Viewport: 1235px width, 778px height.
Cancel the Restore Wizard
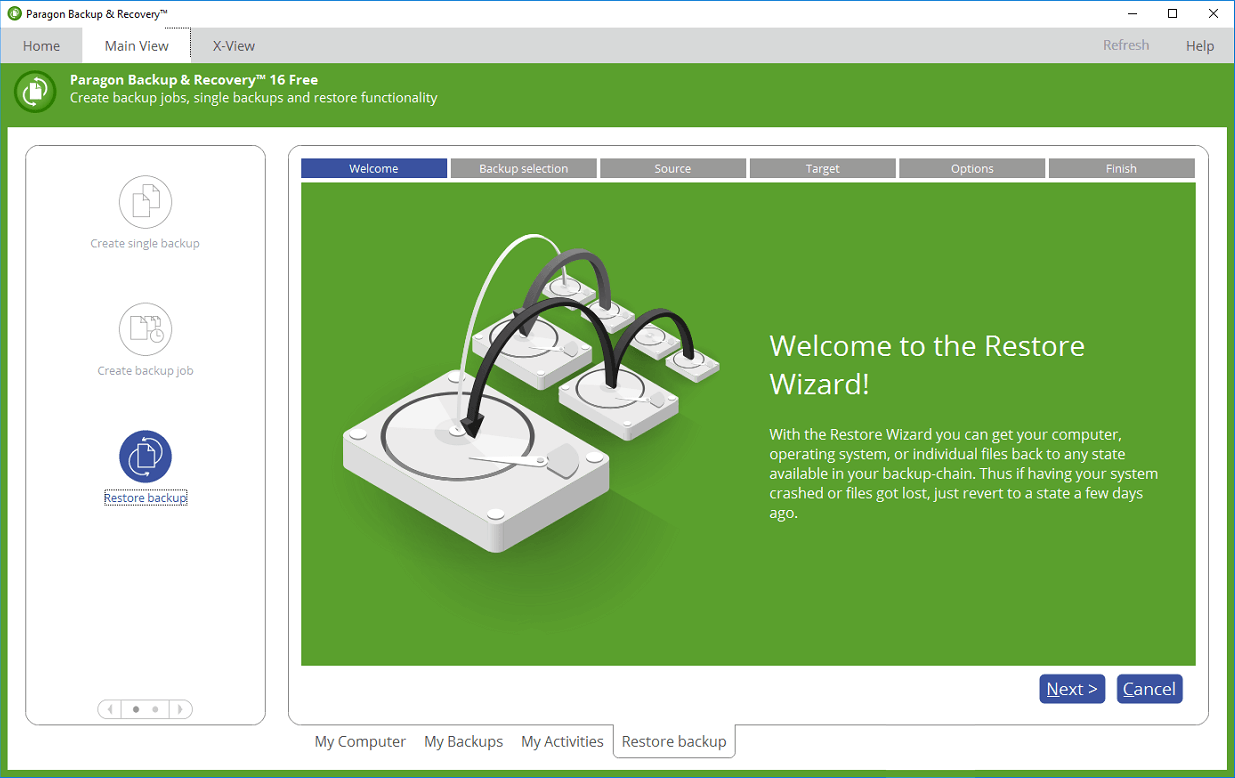tap(1149, 689)
